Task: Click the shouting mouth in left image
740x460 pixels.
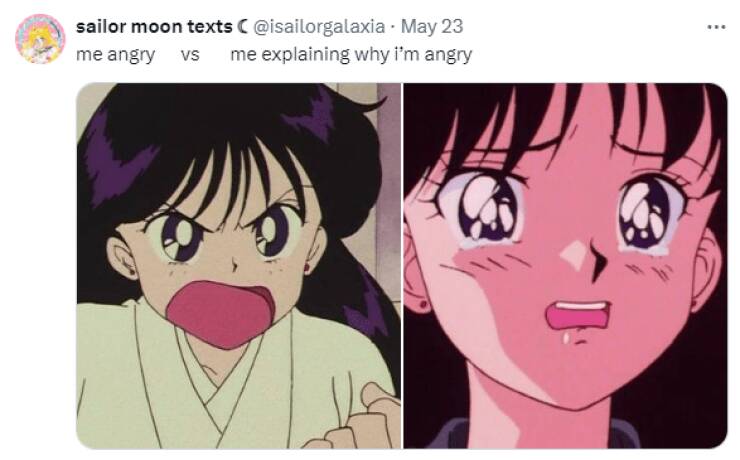Action: coord(221,313)
